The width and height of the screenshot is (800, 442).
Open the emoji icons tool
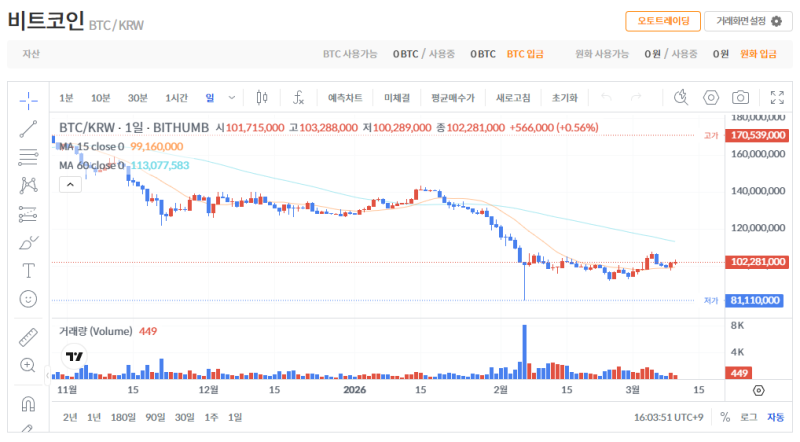[x=29, y=299]
